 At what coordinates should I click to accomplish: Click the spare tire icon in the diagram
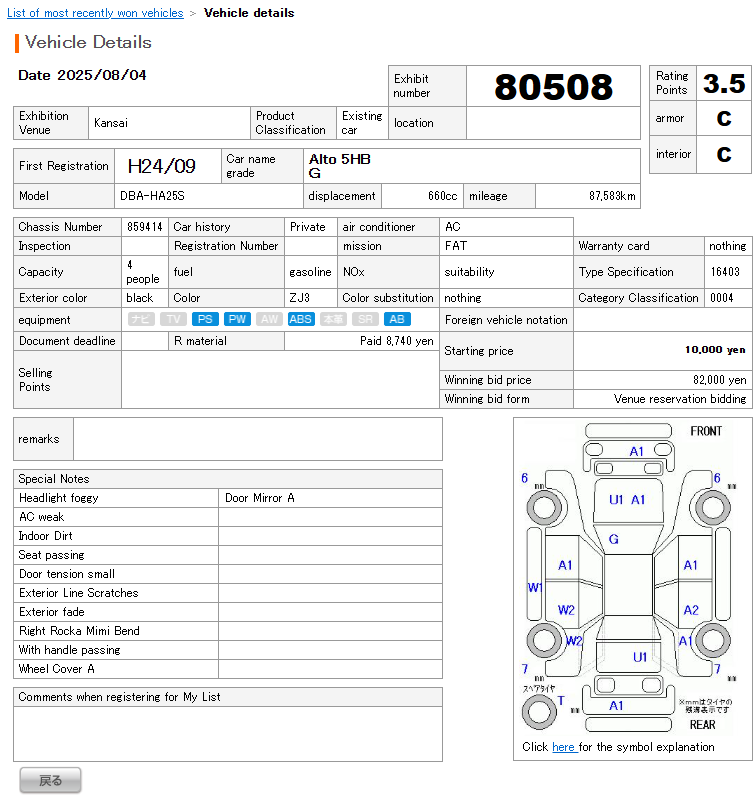[540, 712]
